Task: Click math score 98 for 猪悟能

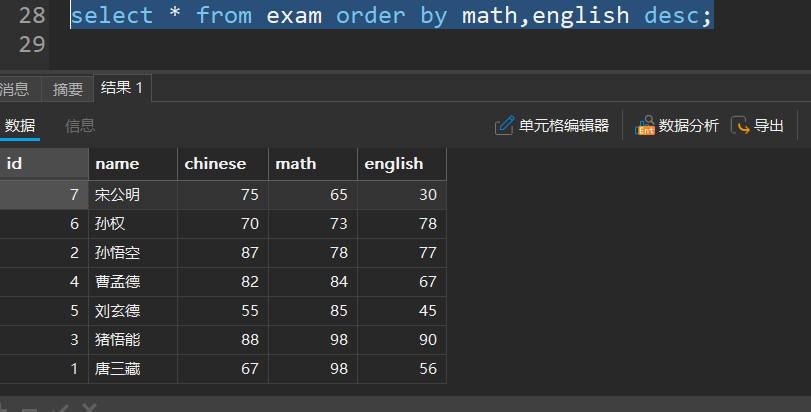Action: (x=313, y=340)
